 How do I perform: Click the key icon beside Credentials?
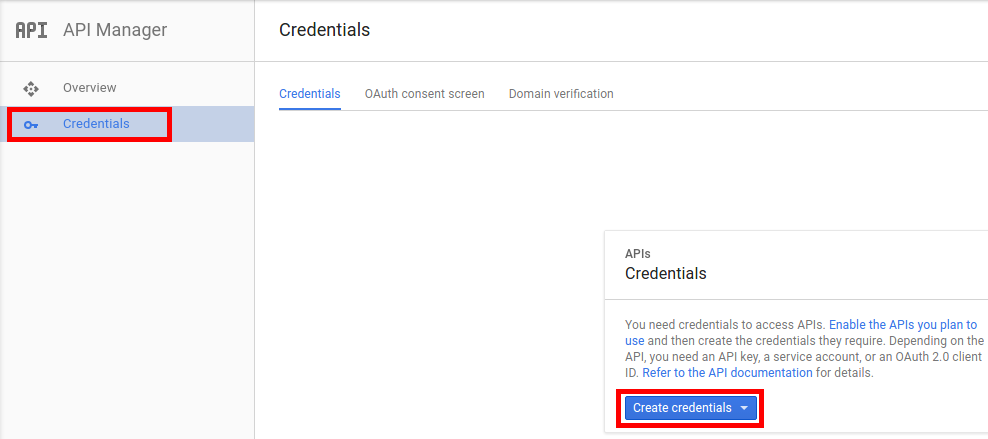pyautogui.click(x=31, y=125)
